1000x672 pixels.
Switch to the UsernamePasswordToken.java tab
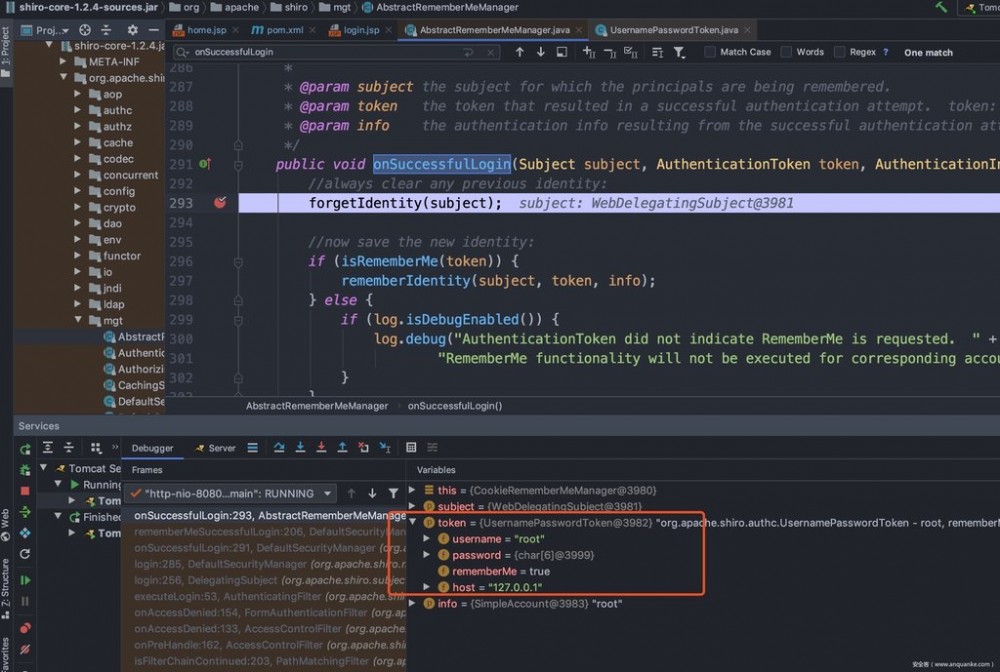(x=673, y=31)
